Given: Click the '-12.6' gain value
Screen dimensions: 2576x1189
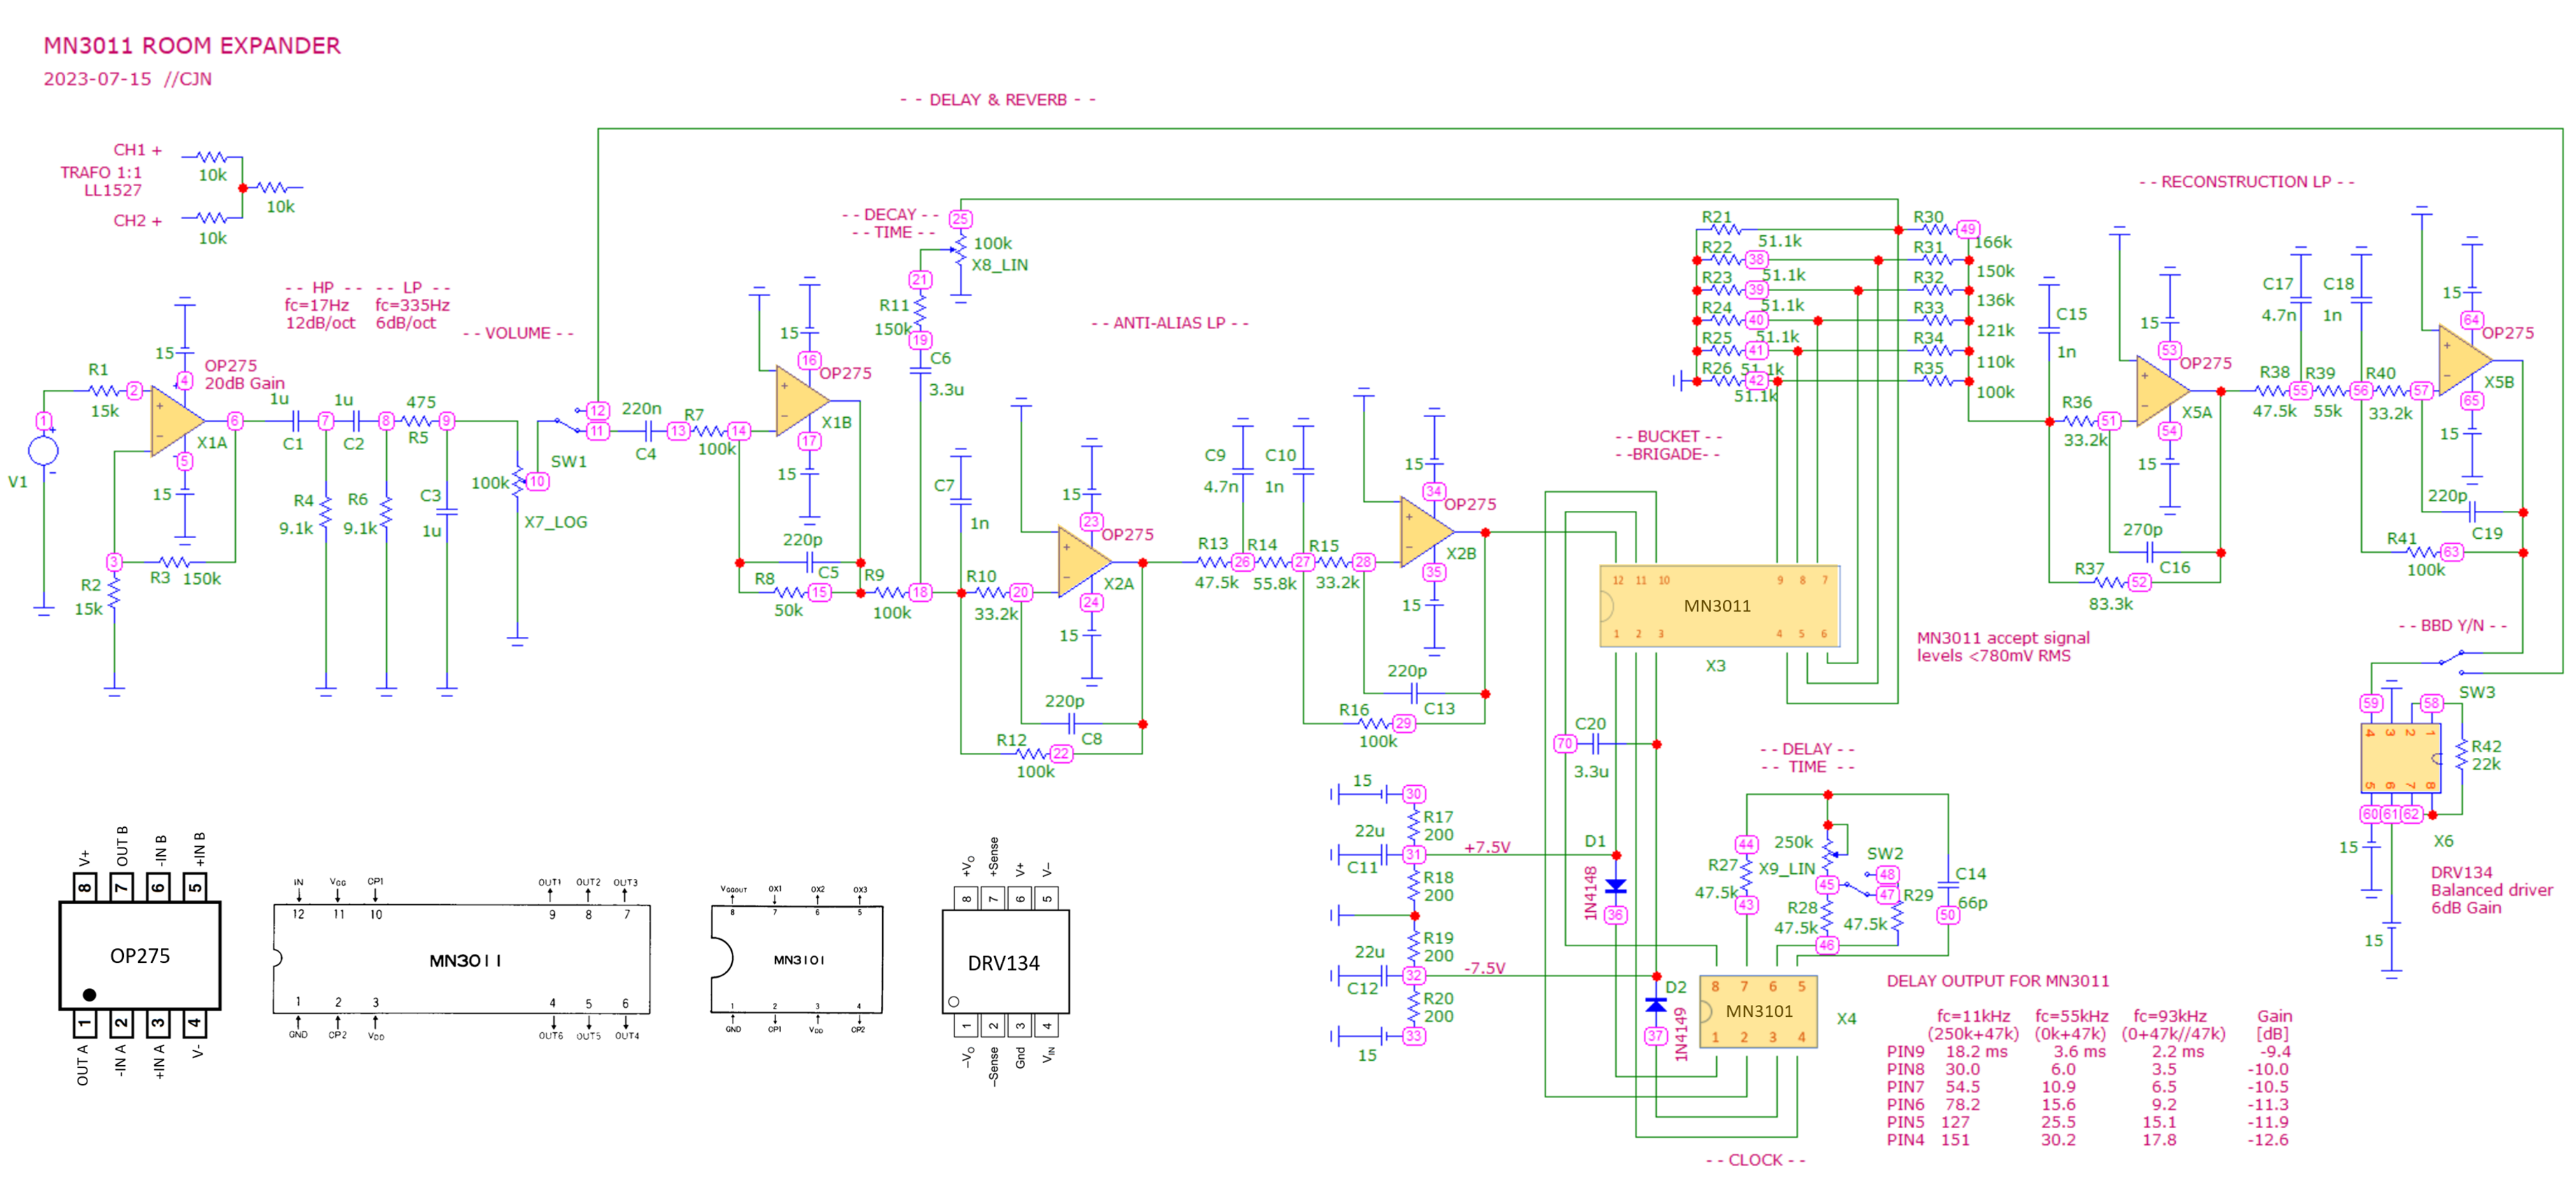Looking at the screenshot, I should point(2267,1140).
